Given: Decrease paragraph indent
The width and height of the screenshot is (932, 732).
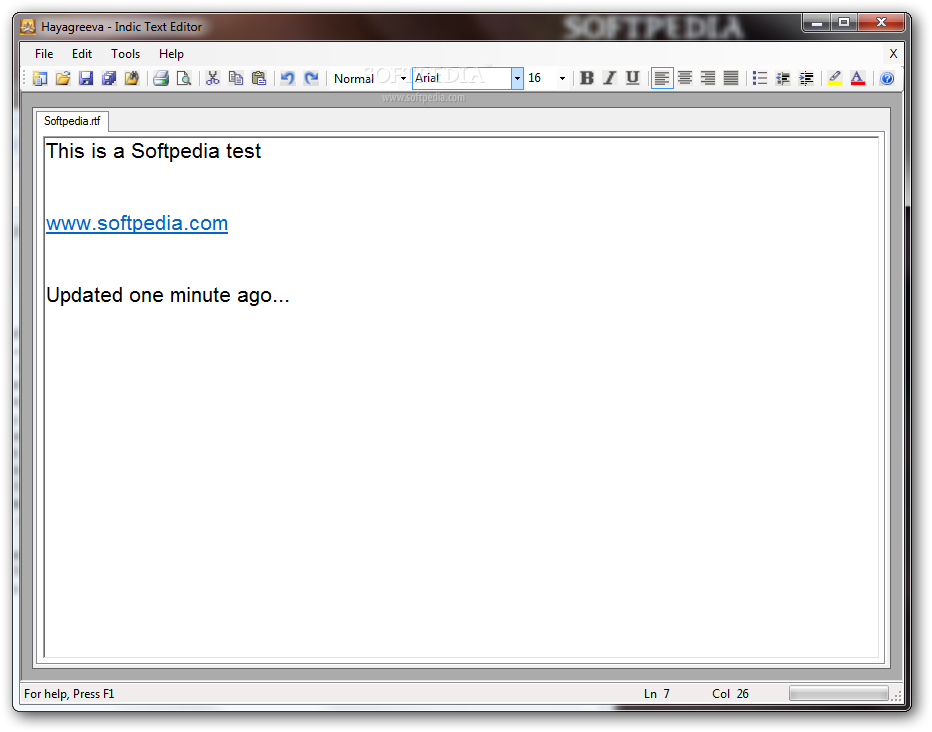Looking at the screenshot, I should point(783,78).
